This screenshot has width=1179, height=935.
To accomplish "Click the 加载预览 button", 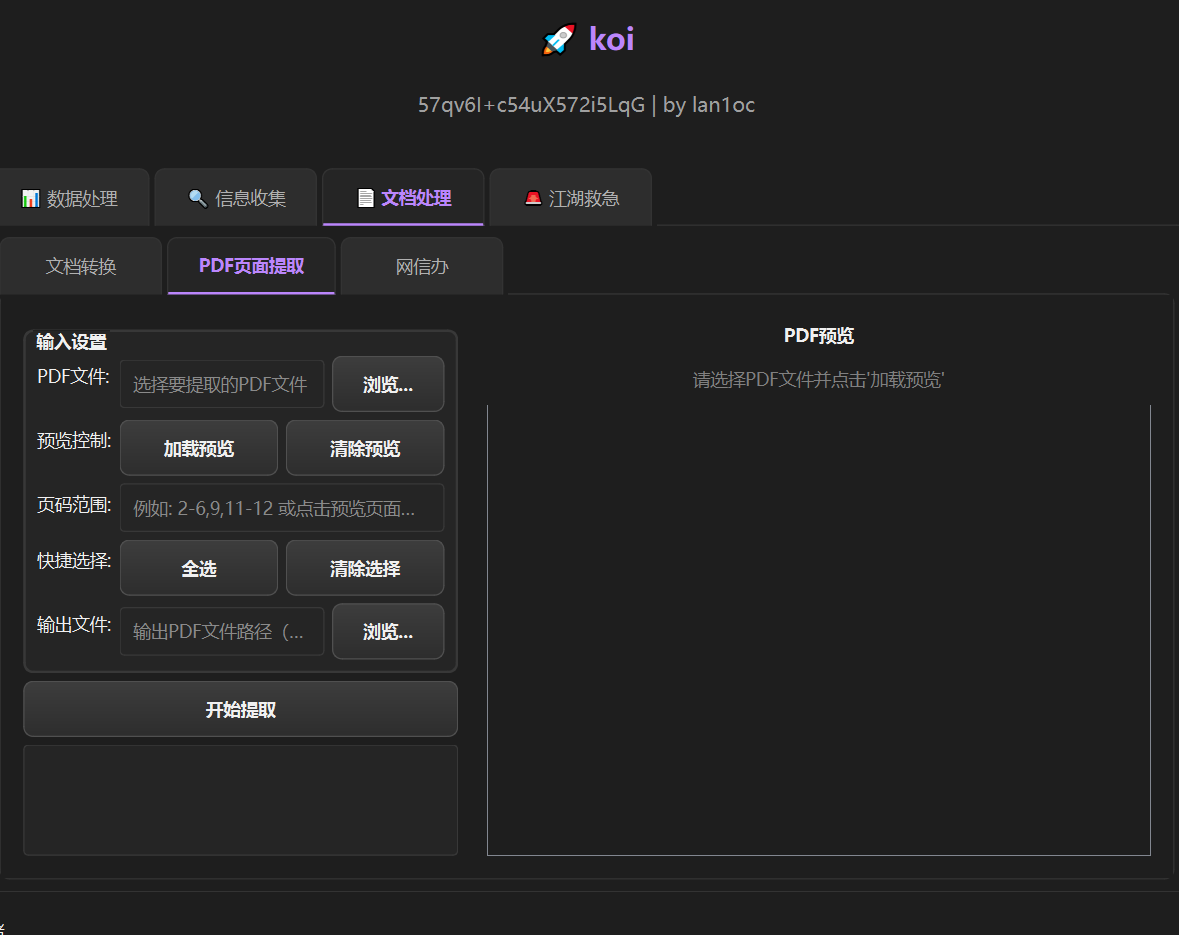I will [x=199, y=448].
